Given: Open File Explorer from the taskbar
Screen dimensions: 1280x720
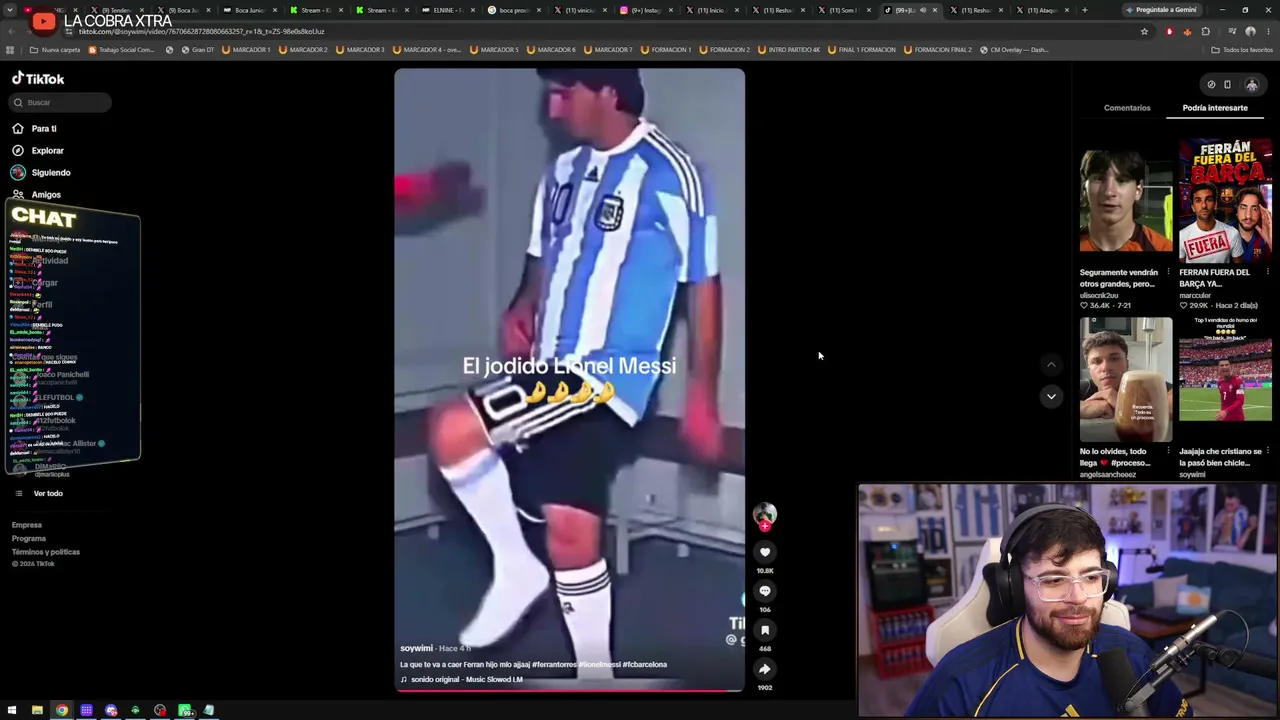Looking at the screenshot, I should tap(37, 711).
